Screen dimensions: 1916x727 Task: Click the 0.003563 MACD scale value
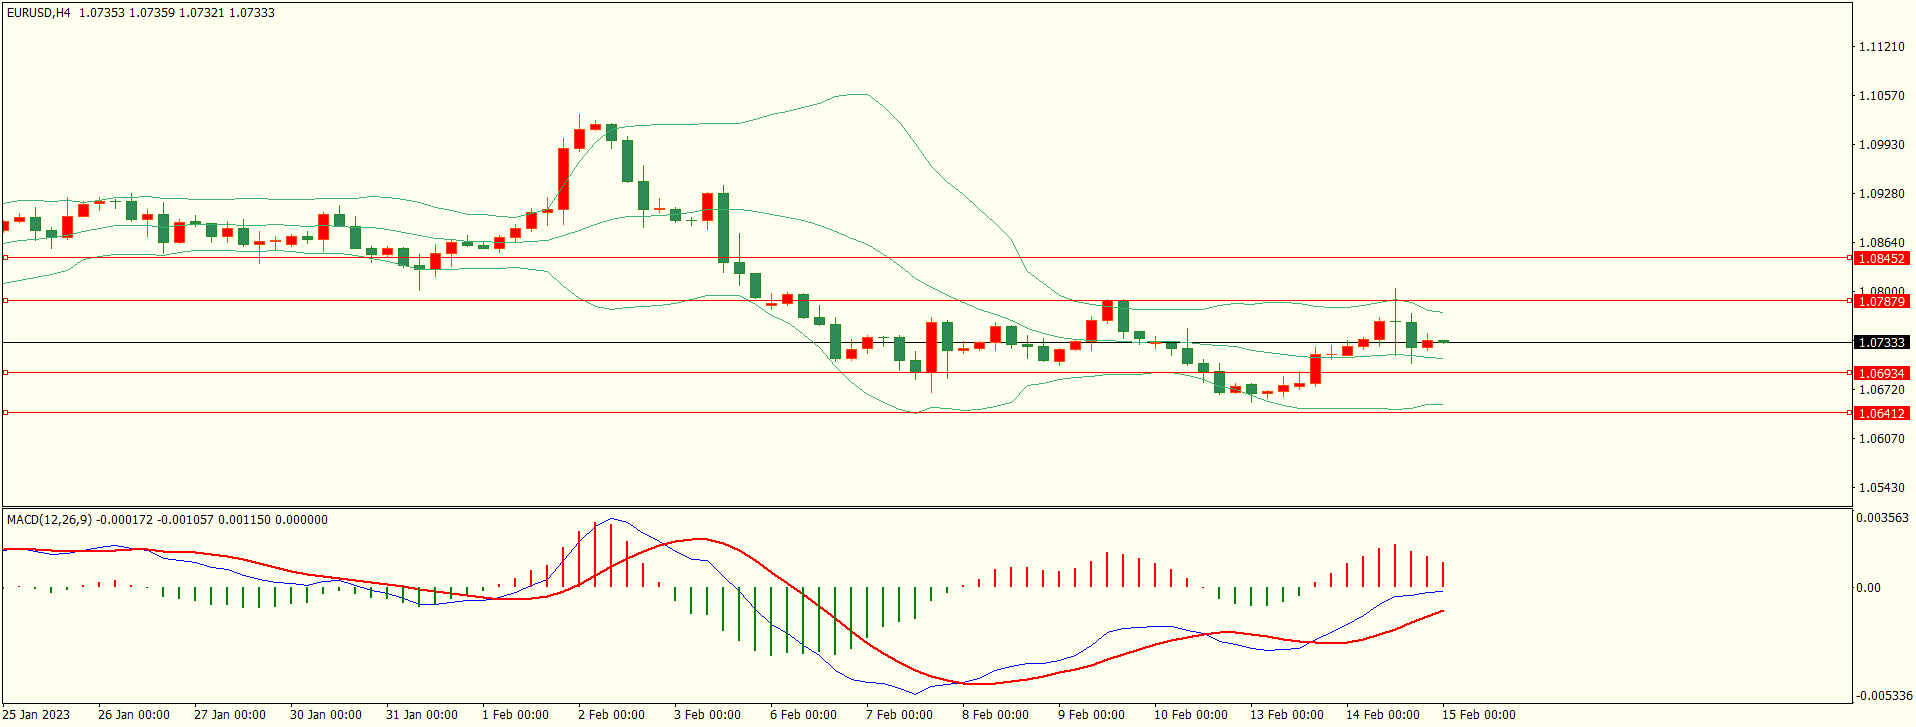click(1882, 518)
